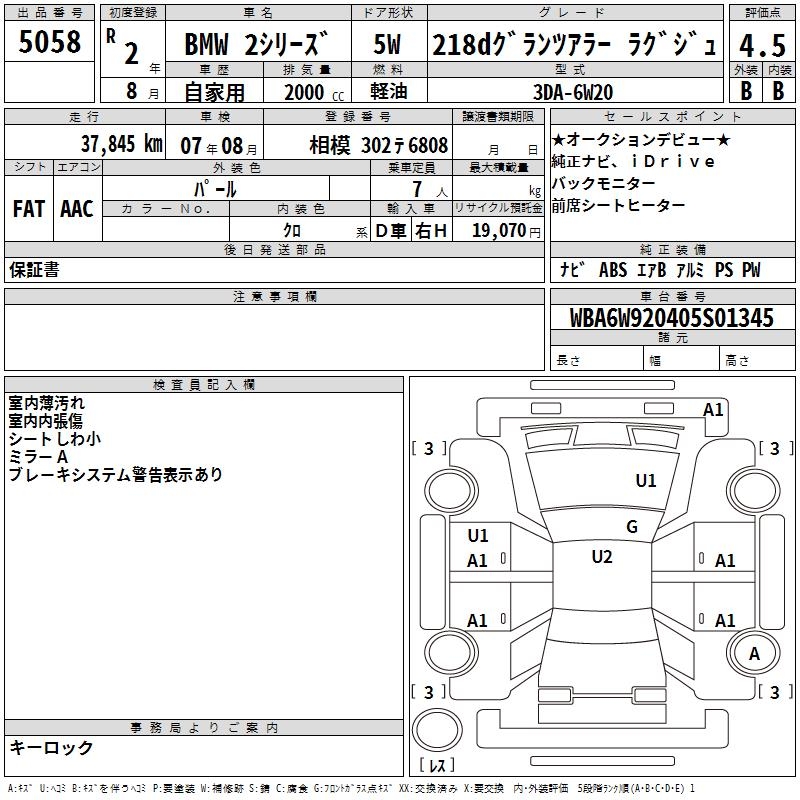Click registration number 相模 302テ6808

coord(379,145)
